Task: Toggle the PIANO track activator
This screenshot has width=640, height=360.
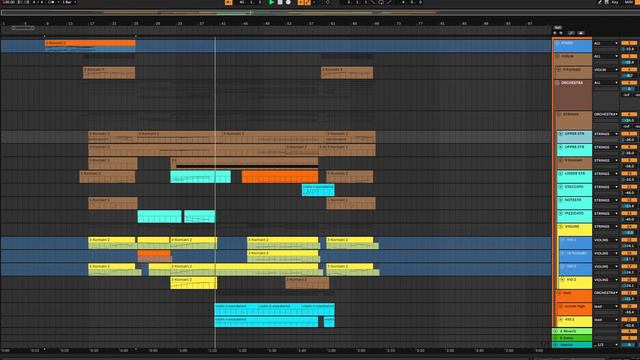Action: coord(629,43)
